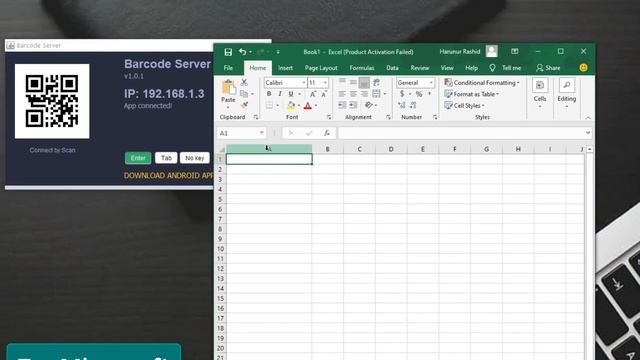Click the Tell me search box
Image resolution: width=640 pixels, height=360 pixels.
tap(505, 68)
